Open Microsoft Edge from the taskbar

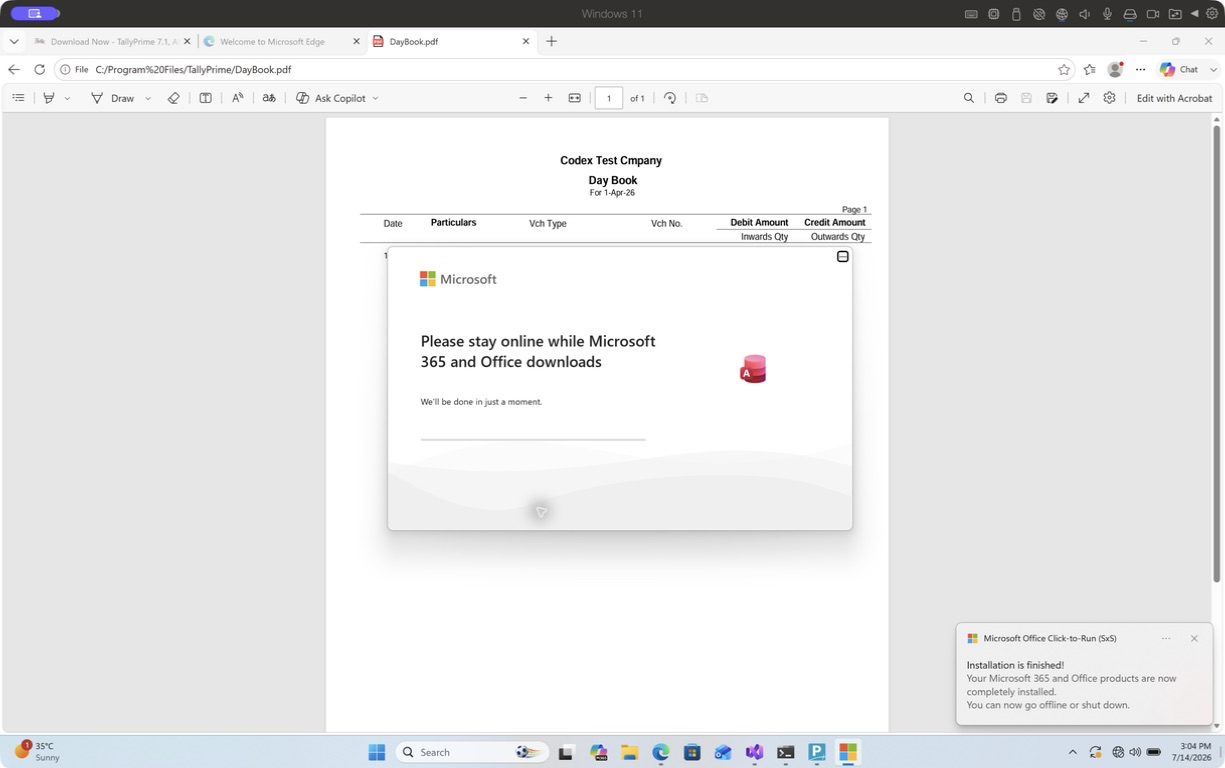point(661,752)
